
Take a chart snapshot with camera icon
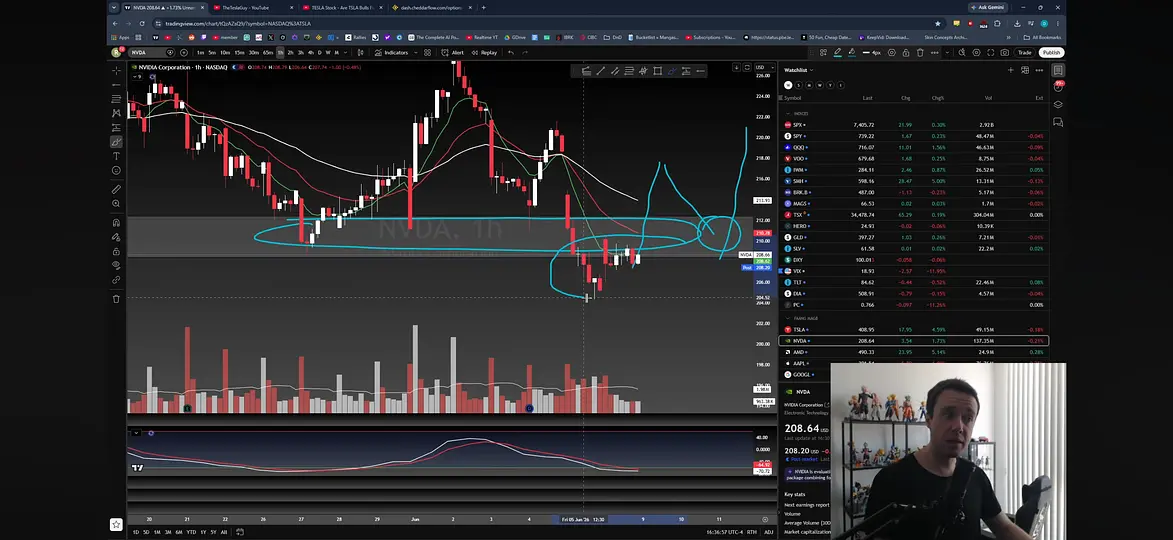1005,52
